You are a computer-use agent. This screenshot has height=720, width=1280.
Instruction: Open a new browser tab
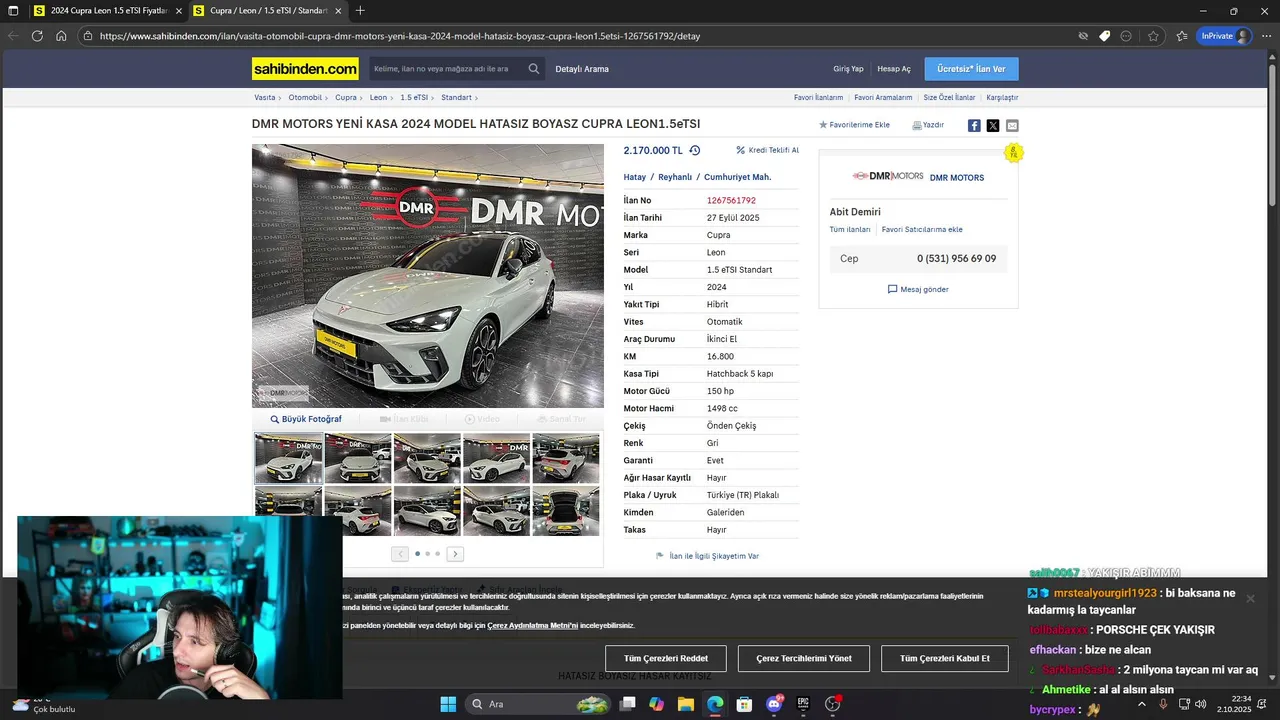pyautogui.click(x=360, y=11)
